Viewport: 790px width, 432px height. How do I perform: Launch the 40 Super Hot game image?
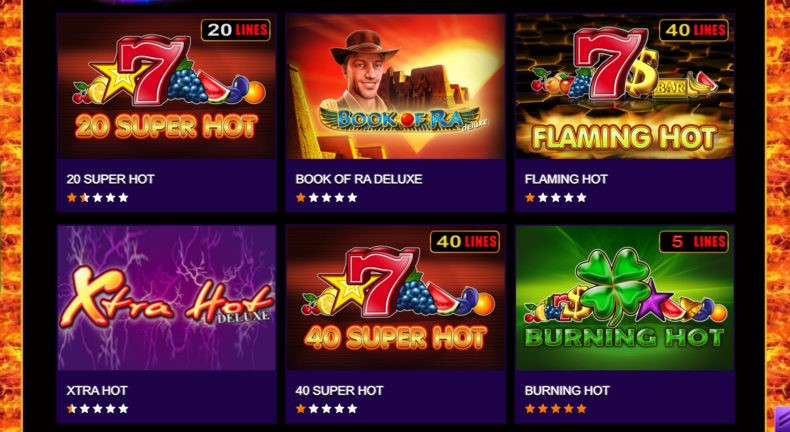pyautogui.click(x=396, y=297)
